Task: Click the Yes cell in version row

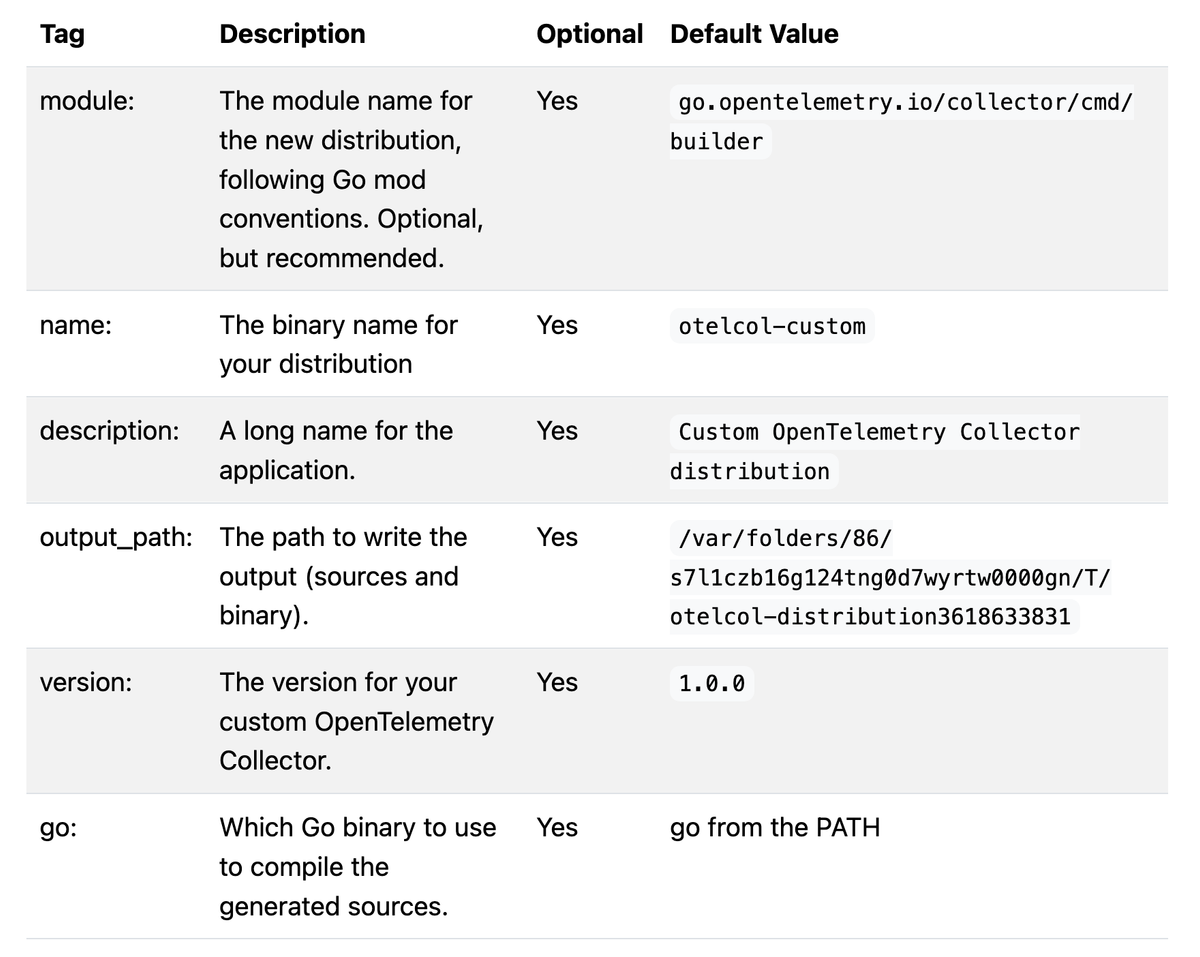Action: (557, 682)
